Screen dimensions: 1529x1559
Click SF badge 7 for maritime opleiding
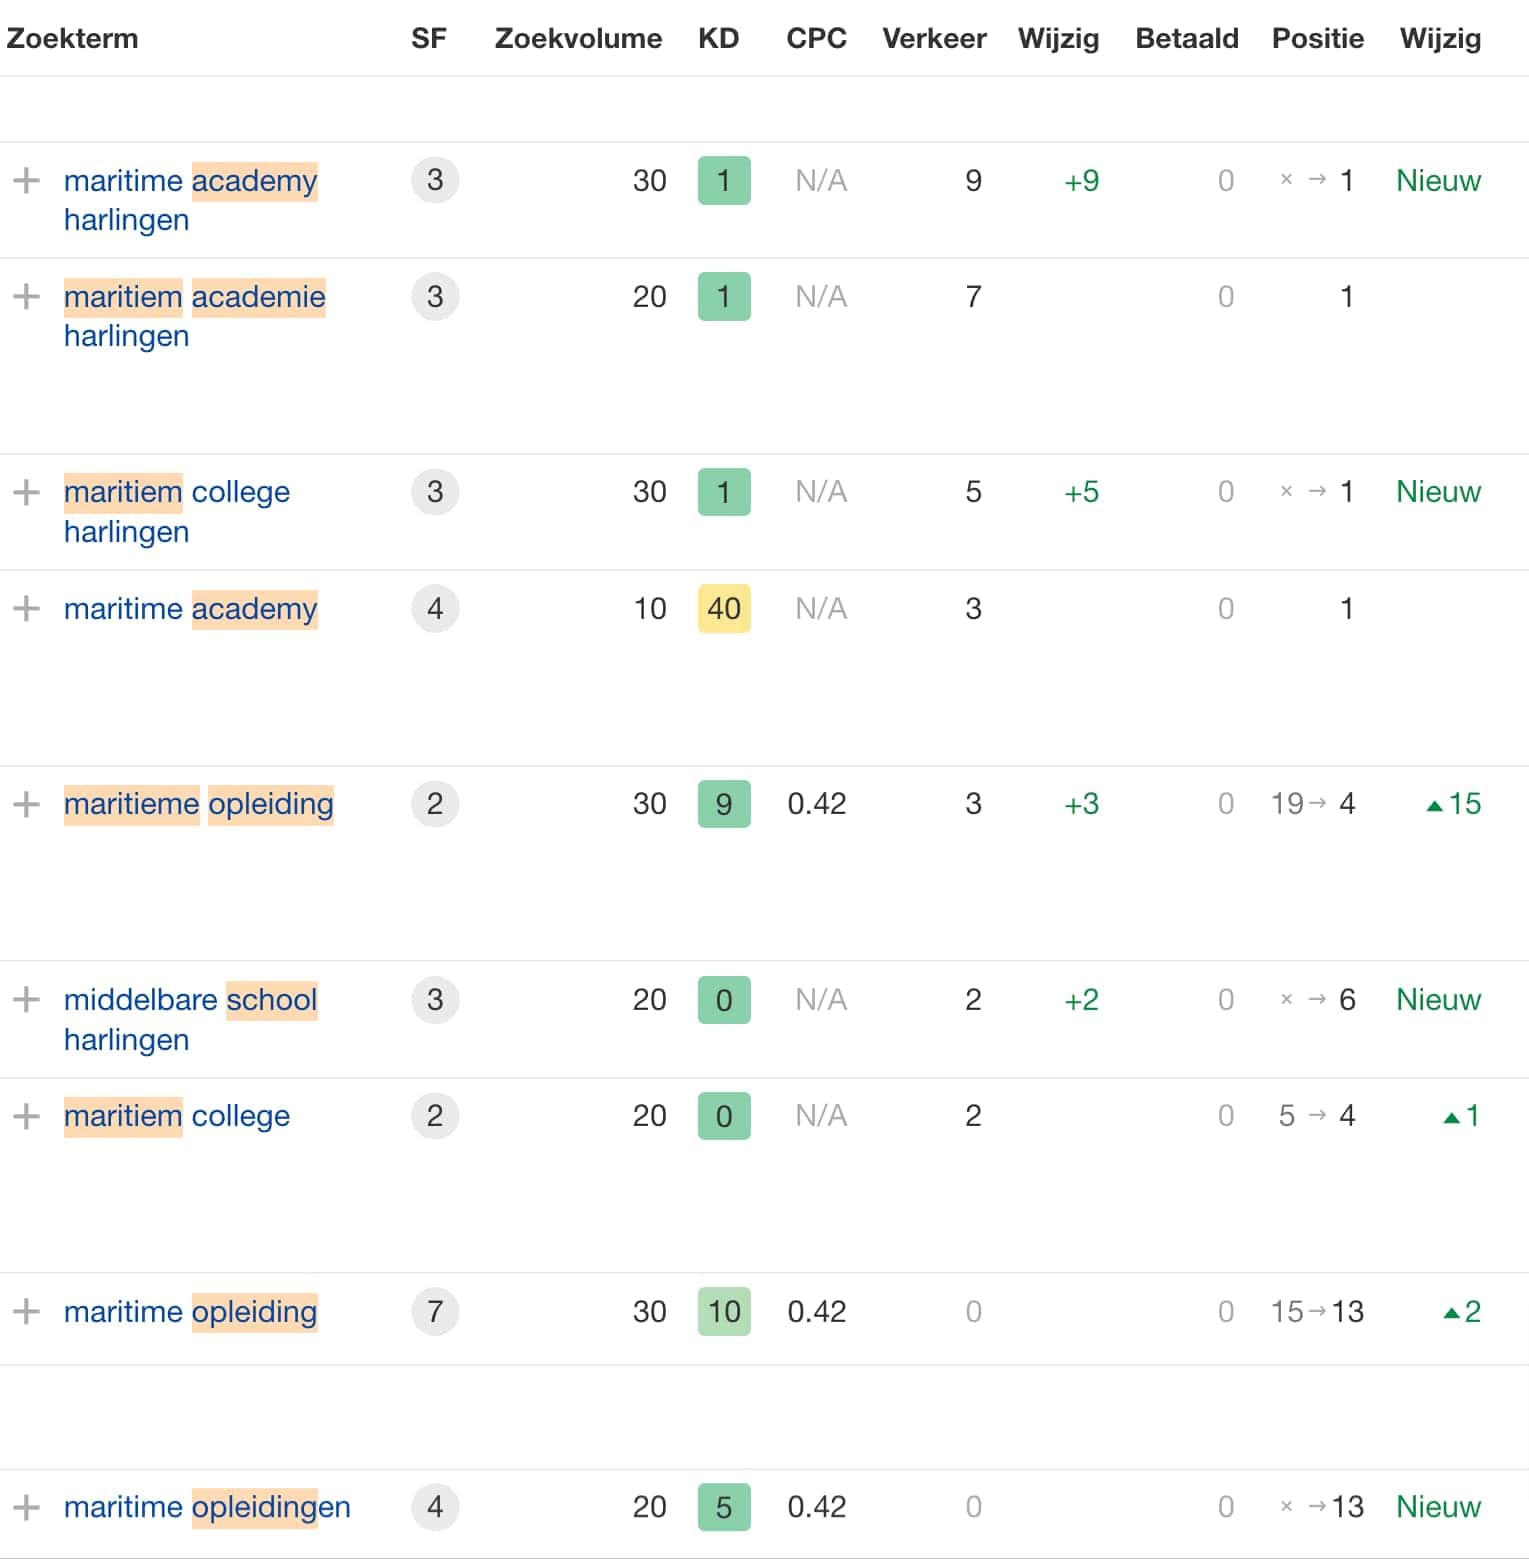click(435, 1311)
